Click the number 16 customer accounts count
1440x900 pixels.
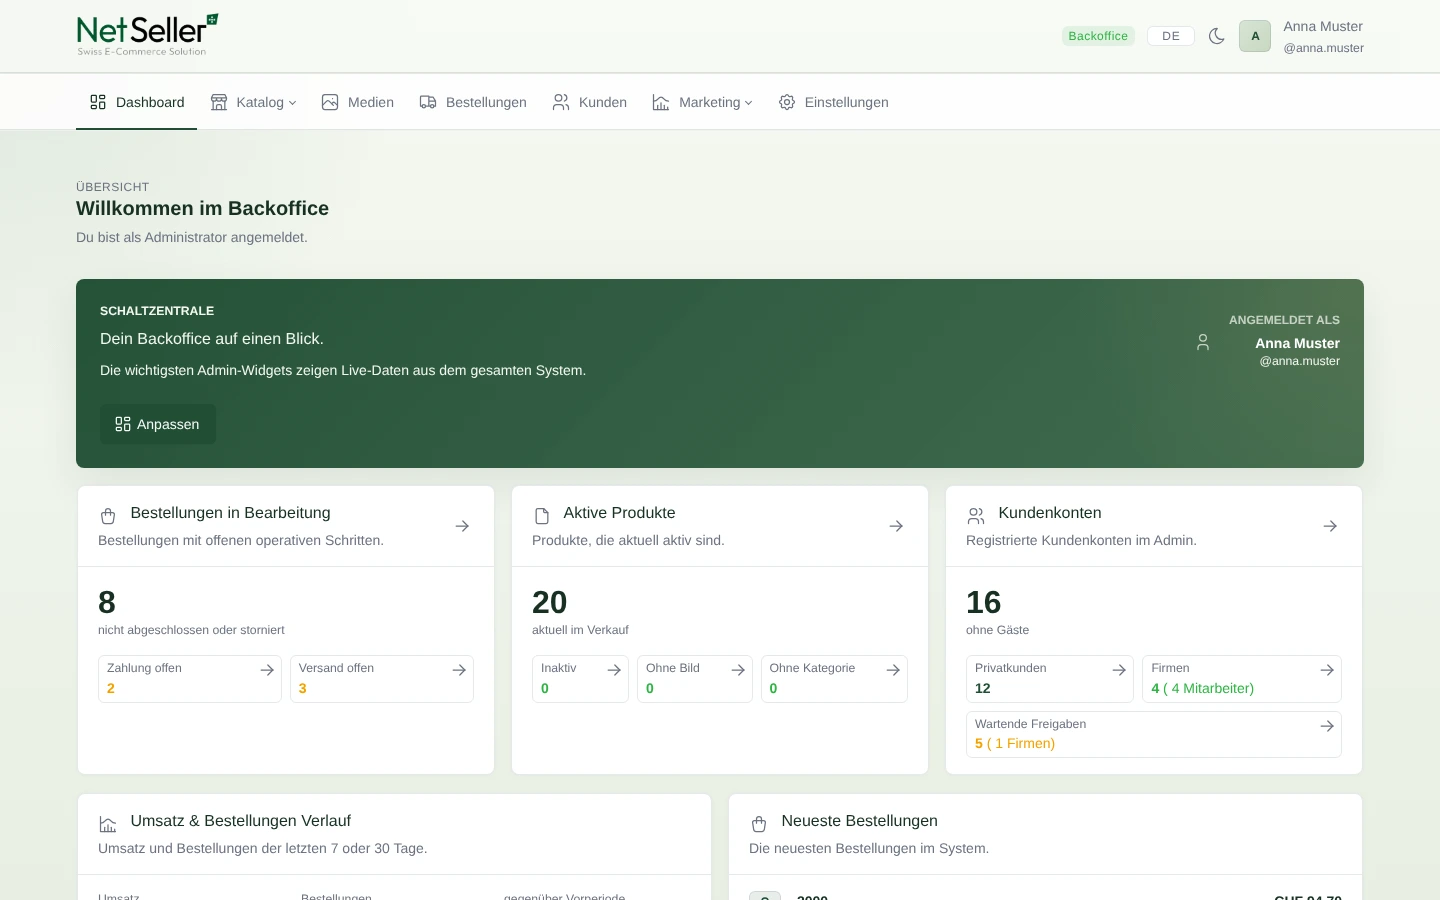(984, 602)
